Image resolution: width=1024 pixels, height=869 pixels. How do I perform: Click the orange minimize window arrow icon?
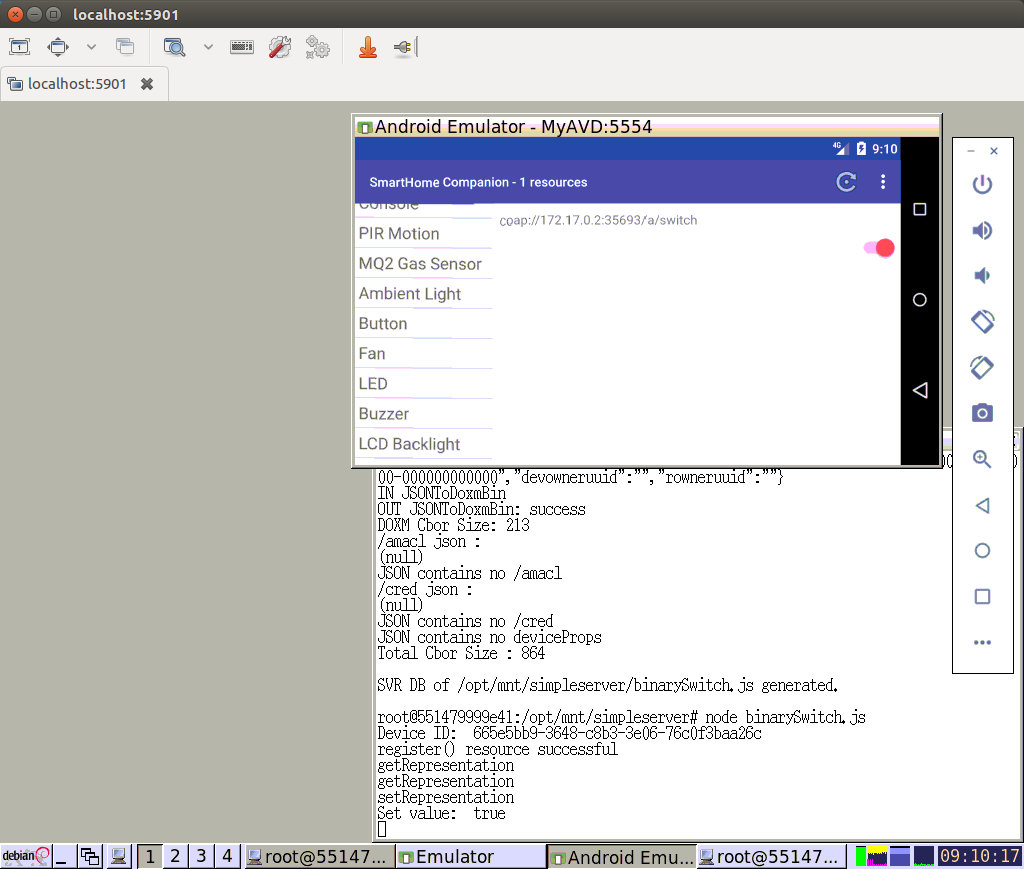(368, 47)
